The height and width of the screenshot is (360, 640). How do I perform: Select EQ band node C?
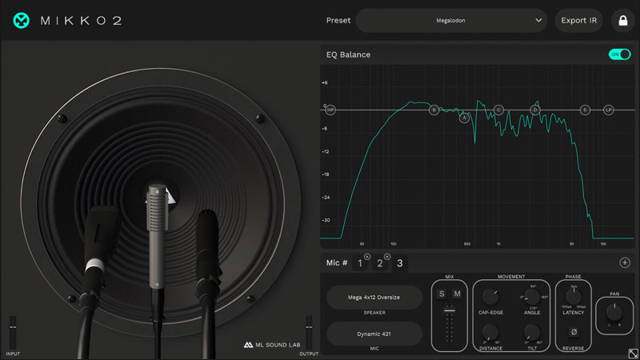(498, 110)
